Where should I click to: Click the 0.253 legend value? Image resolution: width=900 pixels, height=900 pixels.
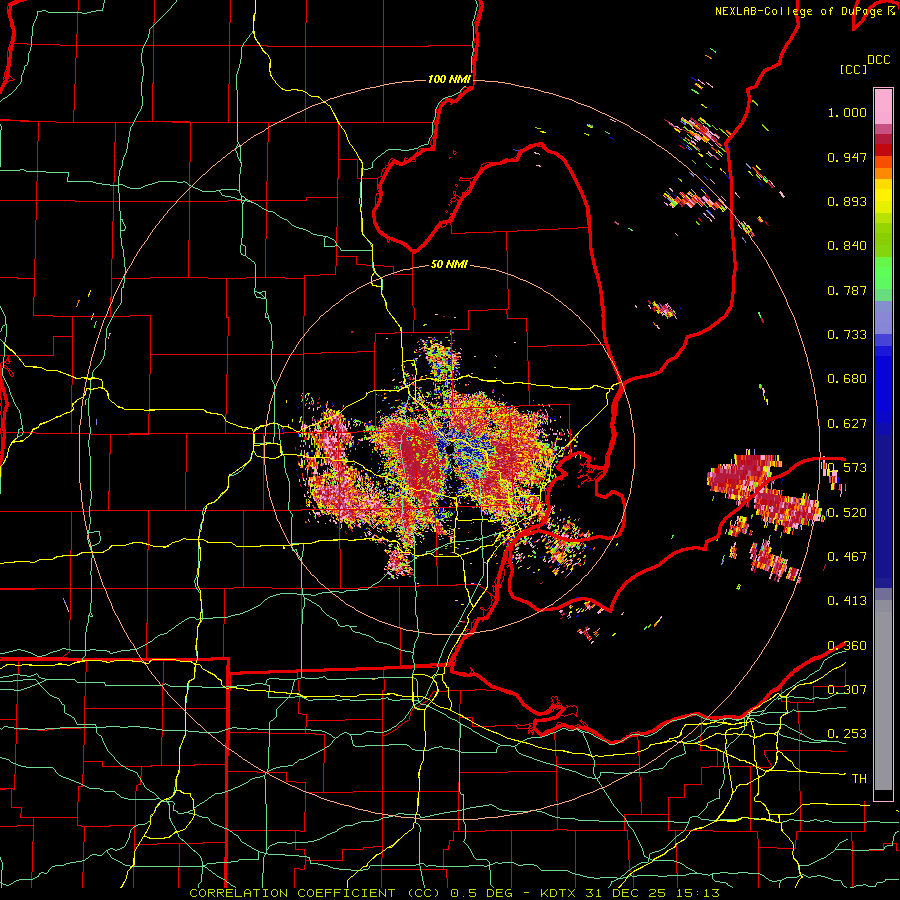point(847,734)
